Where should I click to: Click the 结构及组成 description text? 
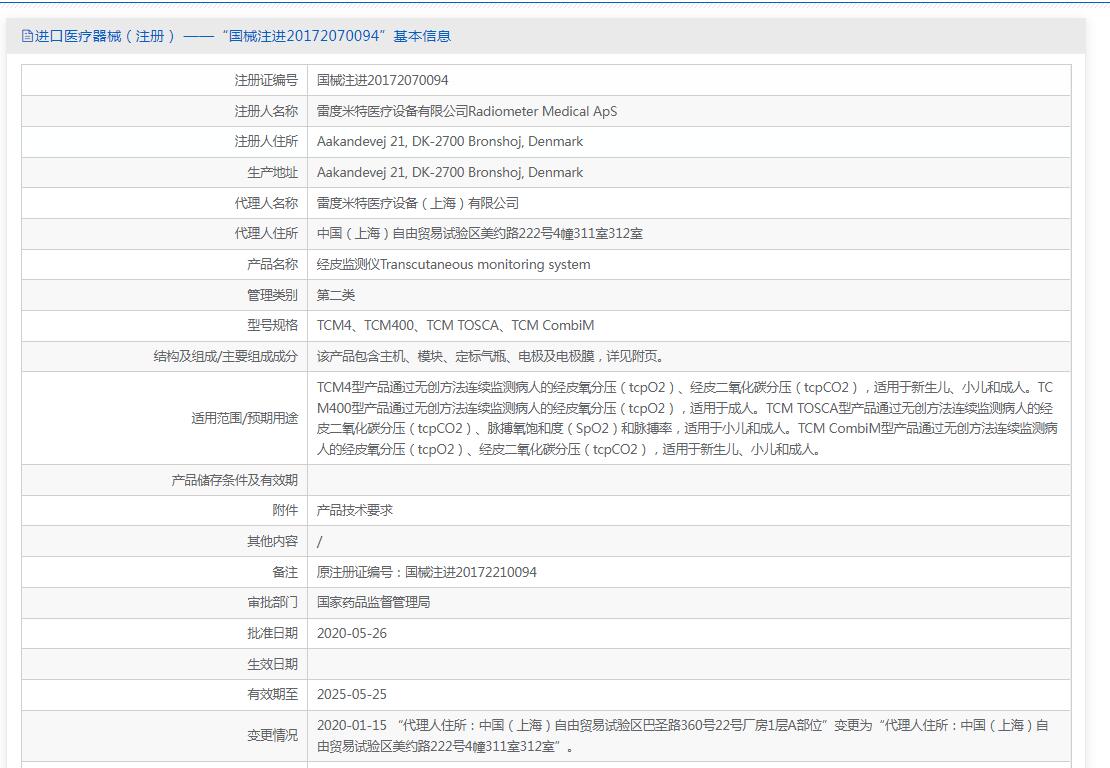coord(490,356)
